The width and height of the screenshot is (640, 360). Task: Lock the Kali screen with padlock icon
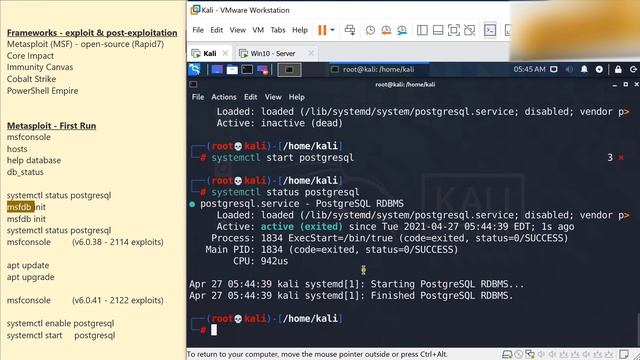pyautogui.click(x=618, y=69)
